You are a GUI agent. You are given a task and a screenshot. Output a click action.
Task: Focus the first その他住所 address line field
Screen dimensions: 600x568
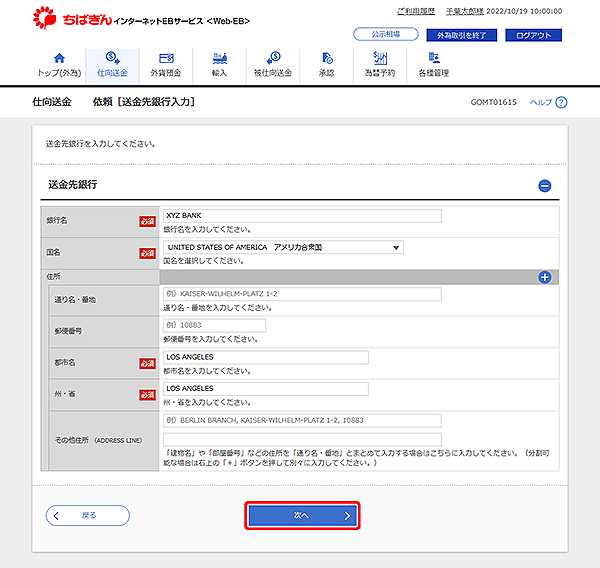[302, 420]
